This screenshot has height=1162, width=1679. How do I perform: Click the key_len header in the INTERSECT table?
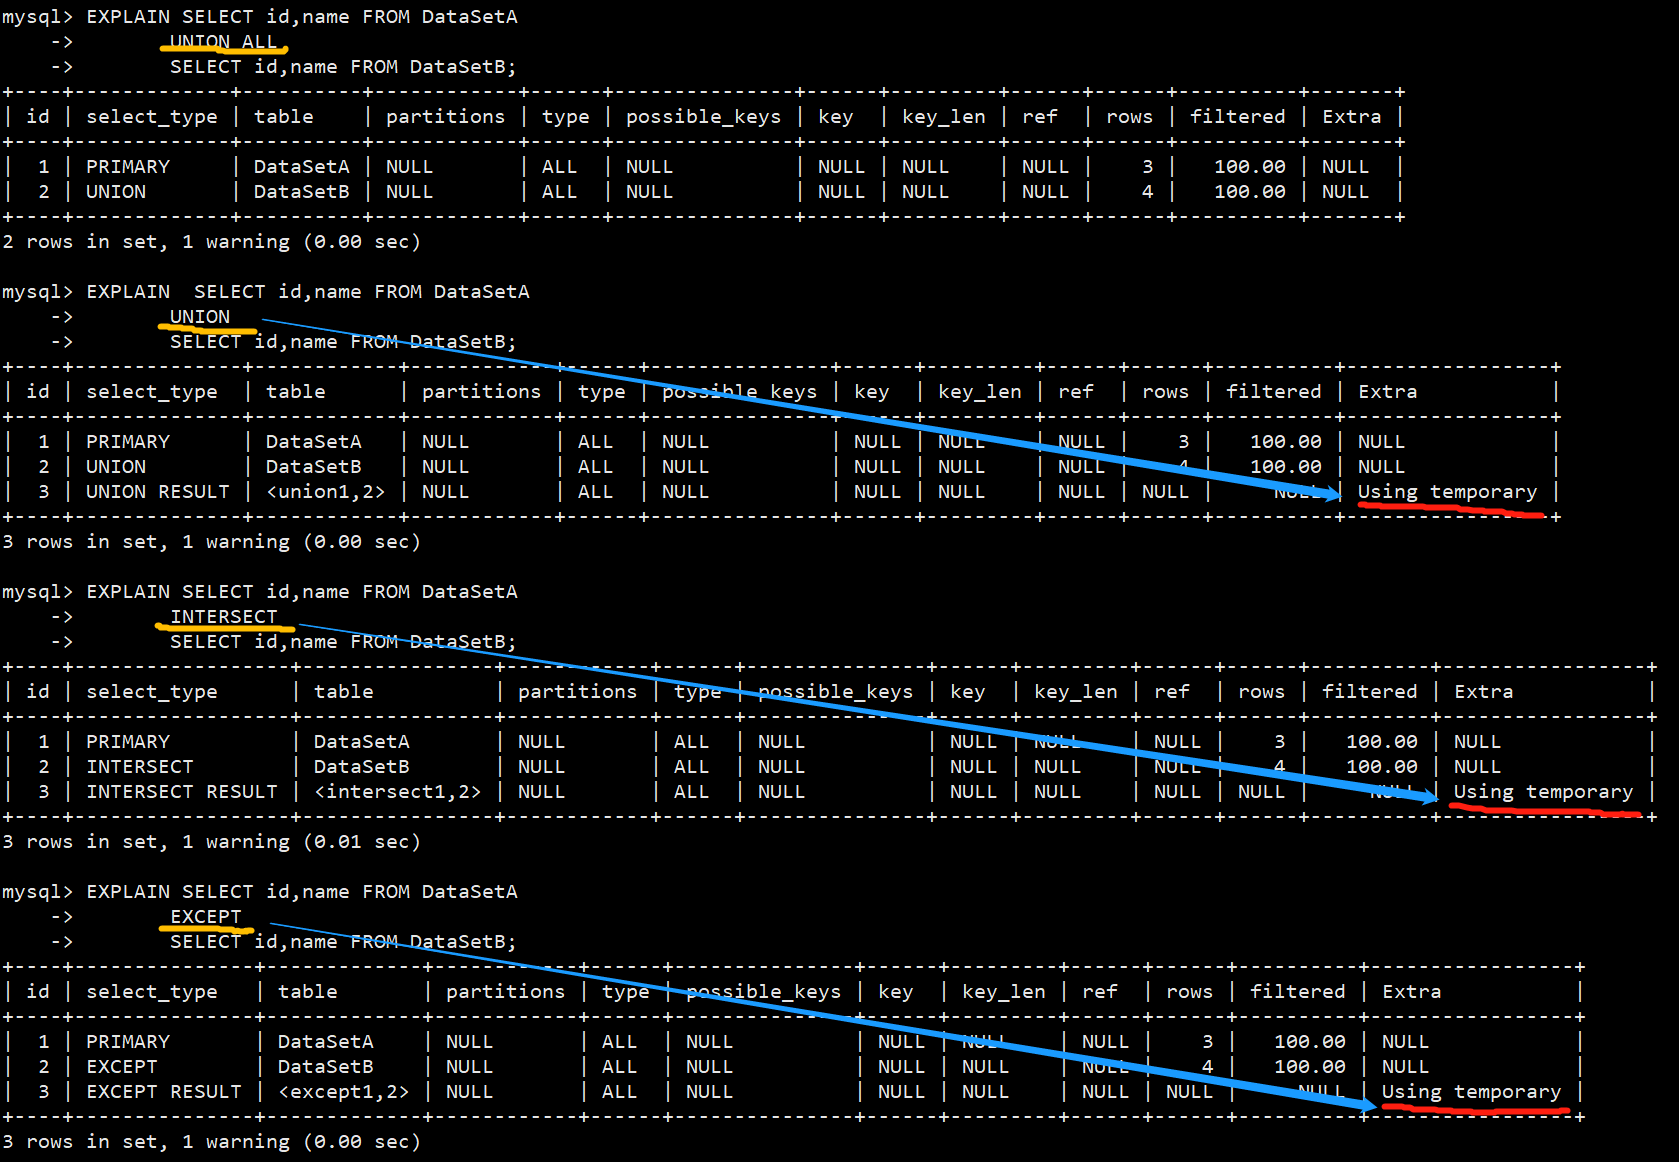point(1076,692)
